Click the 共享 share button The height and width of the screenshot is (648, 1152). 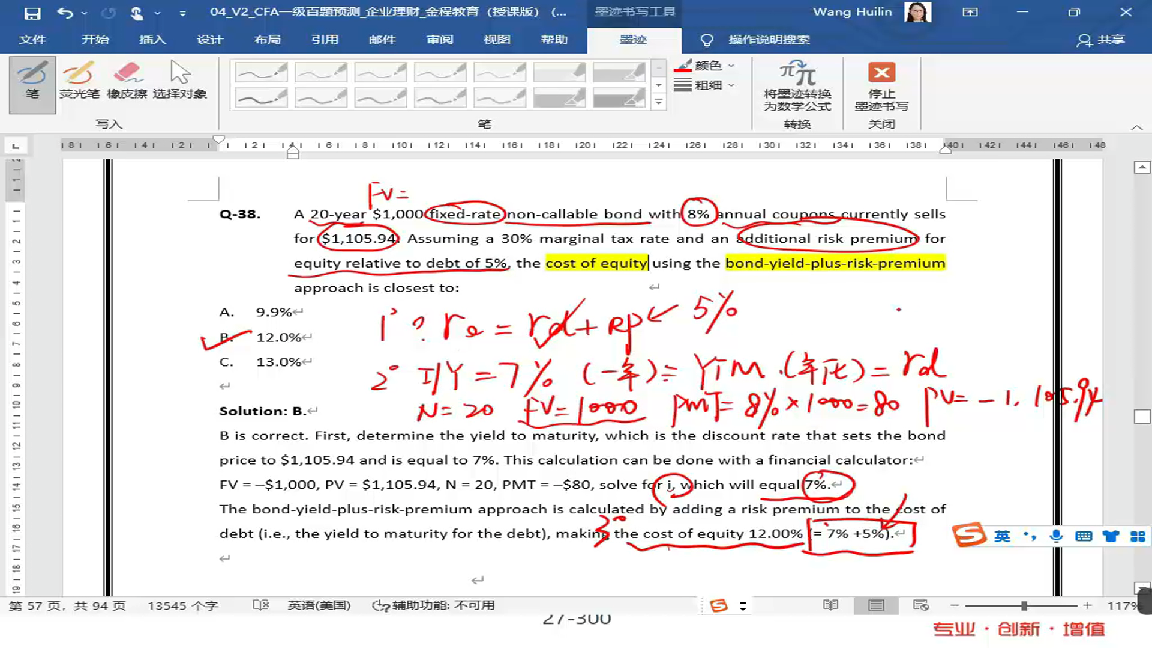click(1101, 40)
